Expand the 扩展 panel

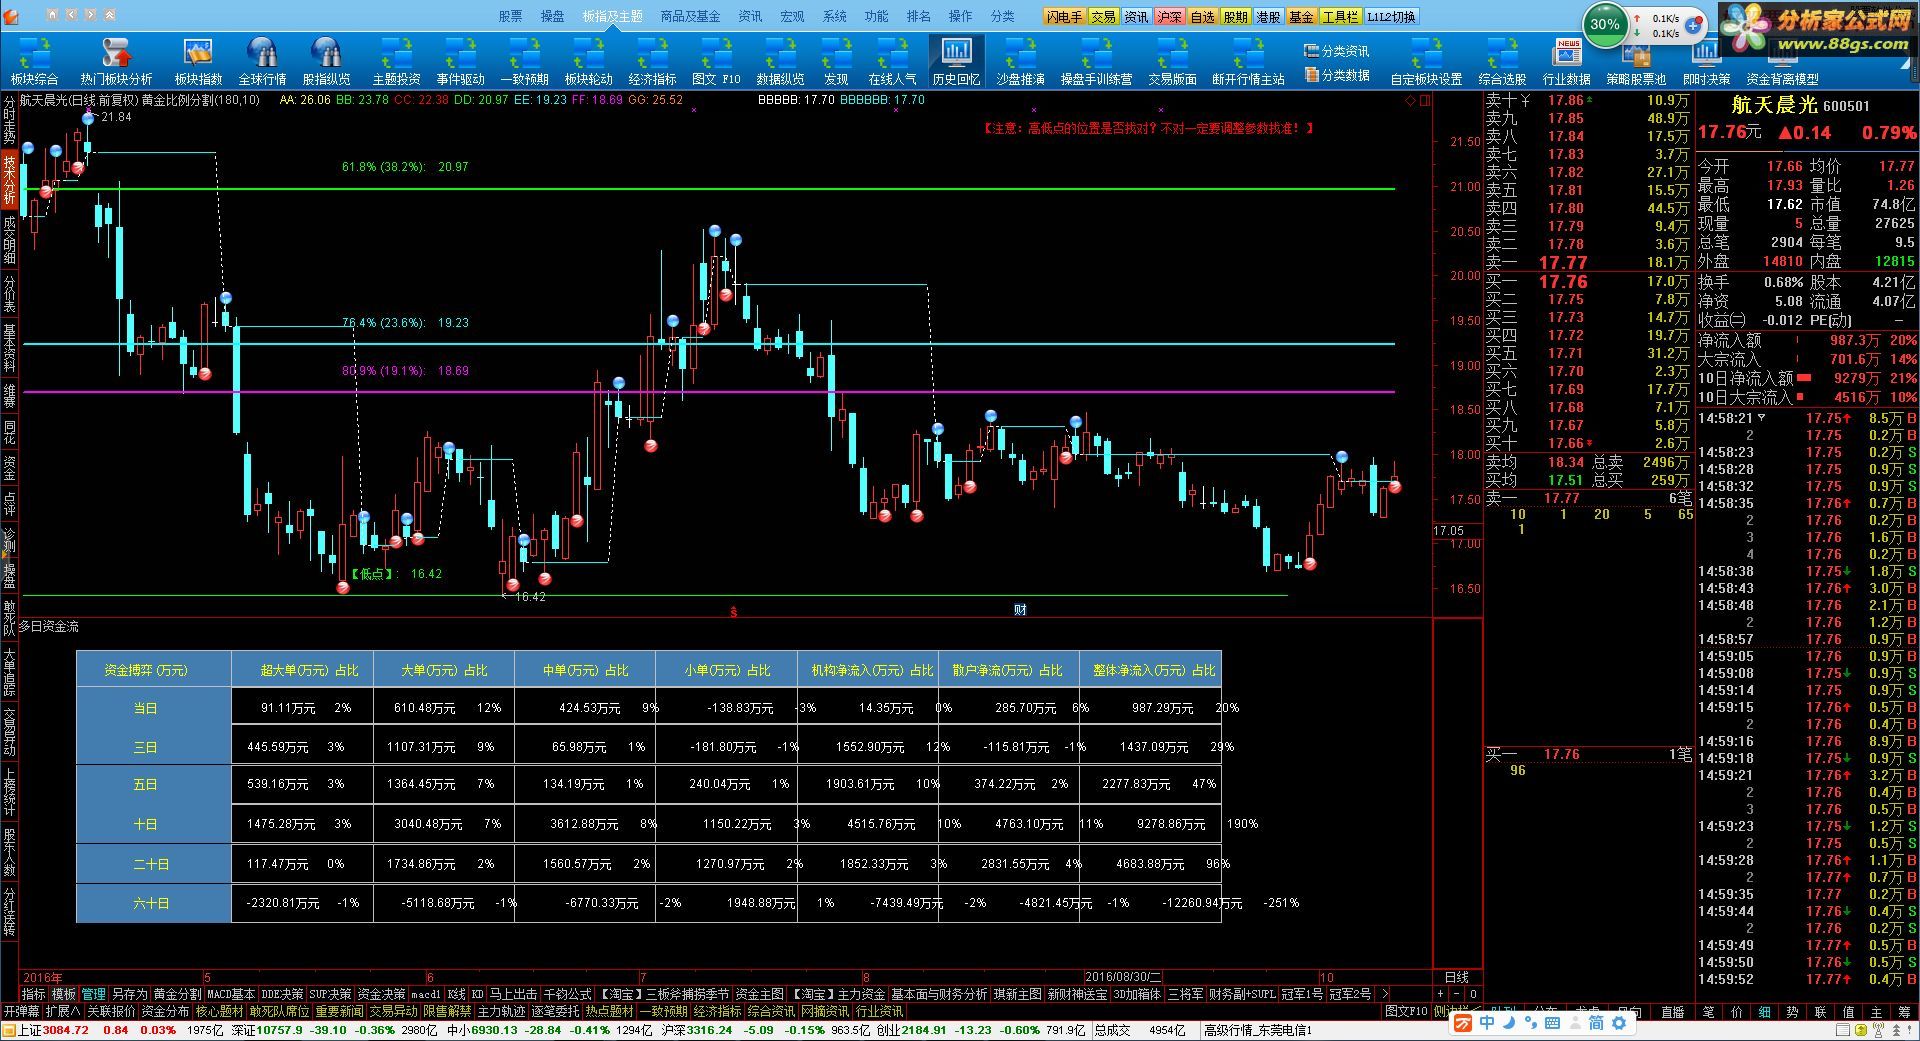pyautogui.click(x=62, y=1011)
